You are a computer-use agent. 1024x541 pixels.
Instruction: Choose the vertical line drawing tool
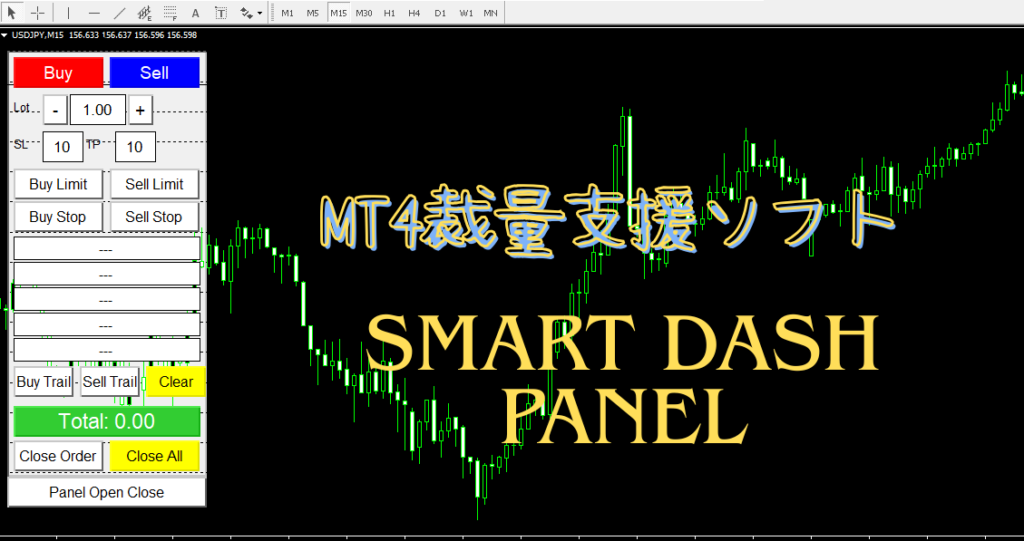point(68,13)
